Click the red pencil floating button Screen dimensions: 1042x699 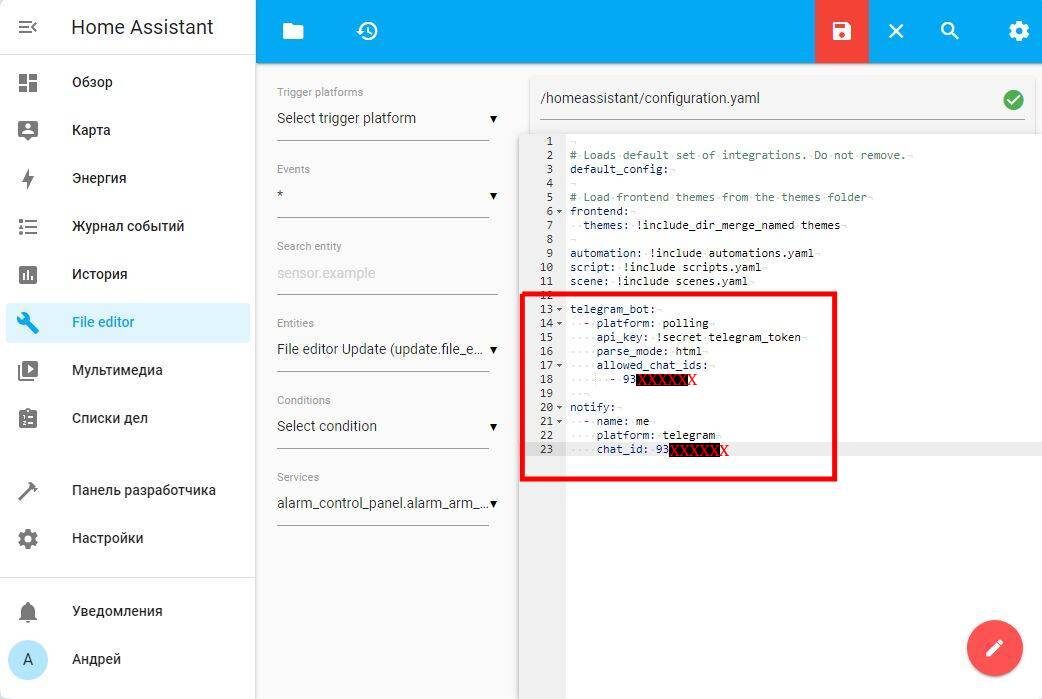[994, 648]
